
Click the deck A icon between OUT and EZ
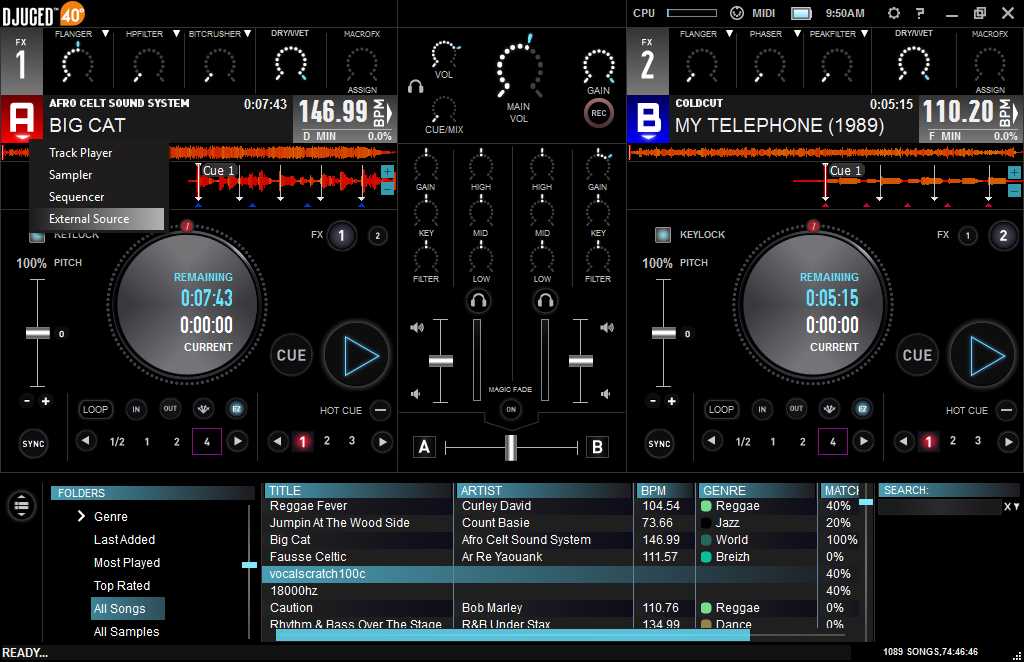coord(203,409)
